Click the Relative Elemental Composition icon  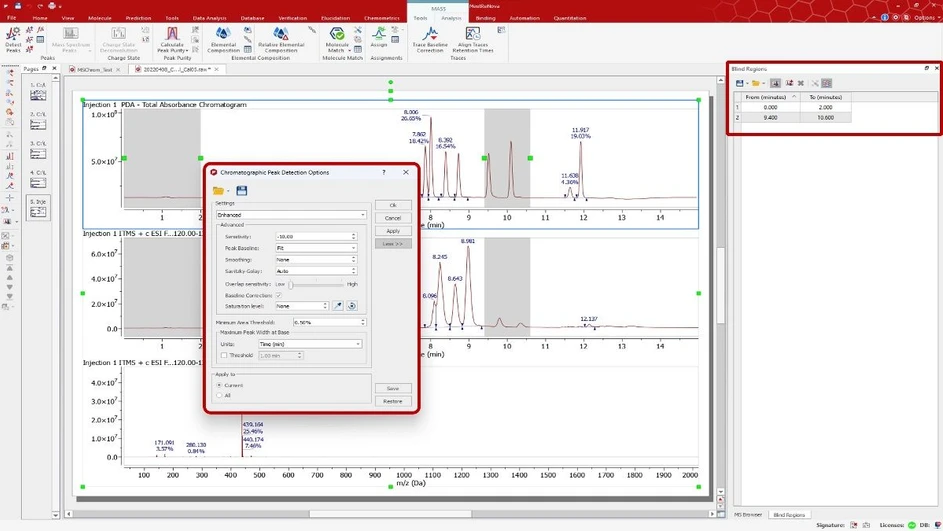(x=281, y=34)
